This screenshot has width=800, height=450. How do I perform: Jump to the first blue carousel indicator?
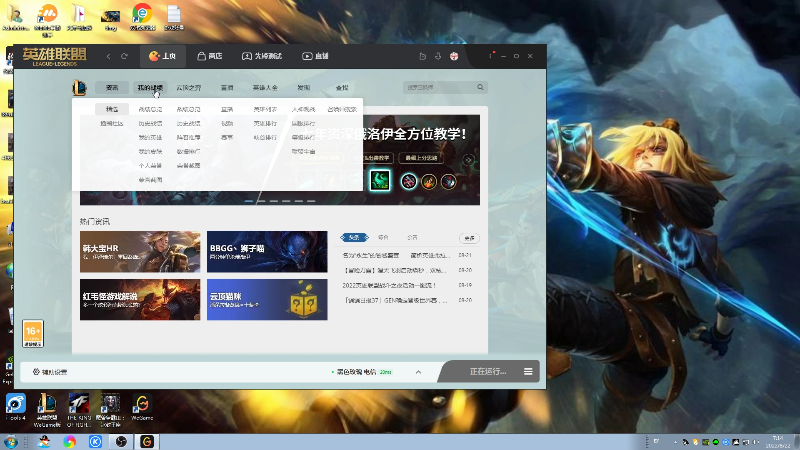click(x=249, y=201)
